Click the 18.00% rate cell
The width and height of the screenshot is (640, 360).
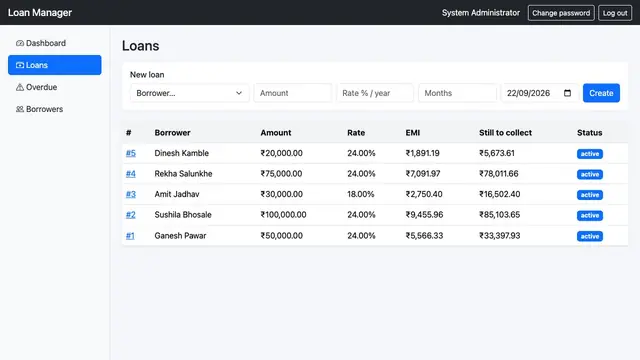pos(361,194)
